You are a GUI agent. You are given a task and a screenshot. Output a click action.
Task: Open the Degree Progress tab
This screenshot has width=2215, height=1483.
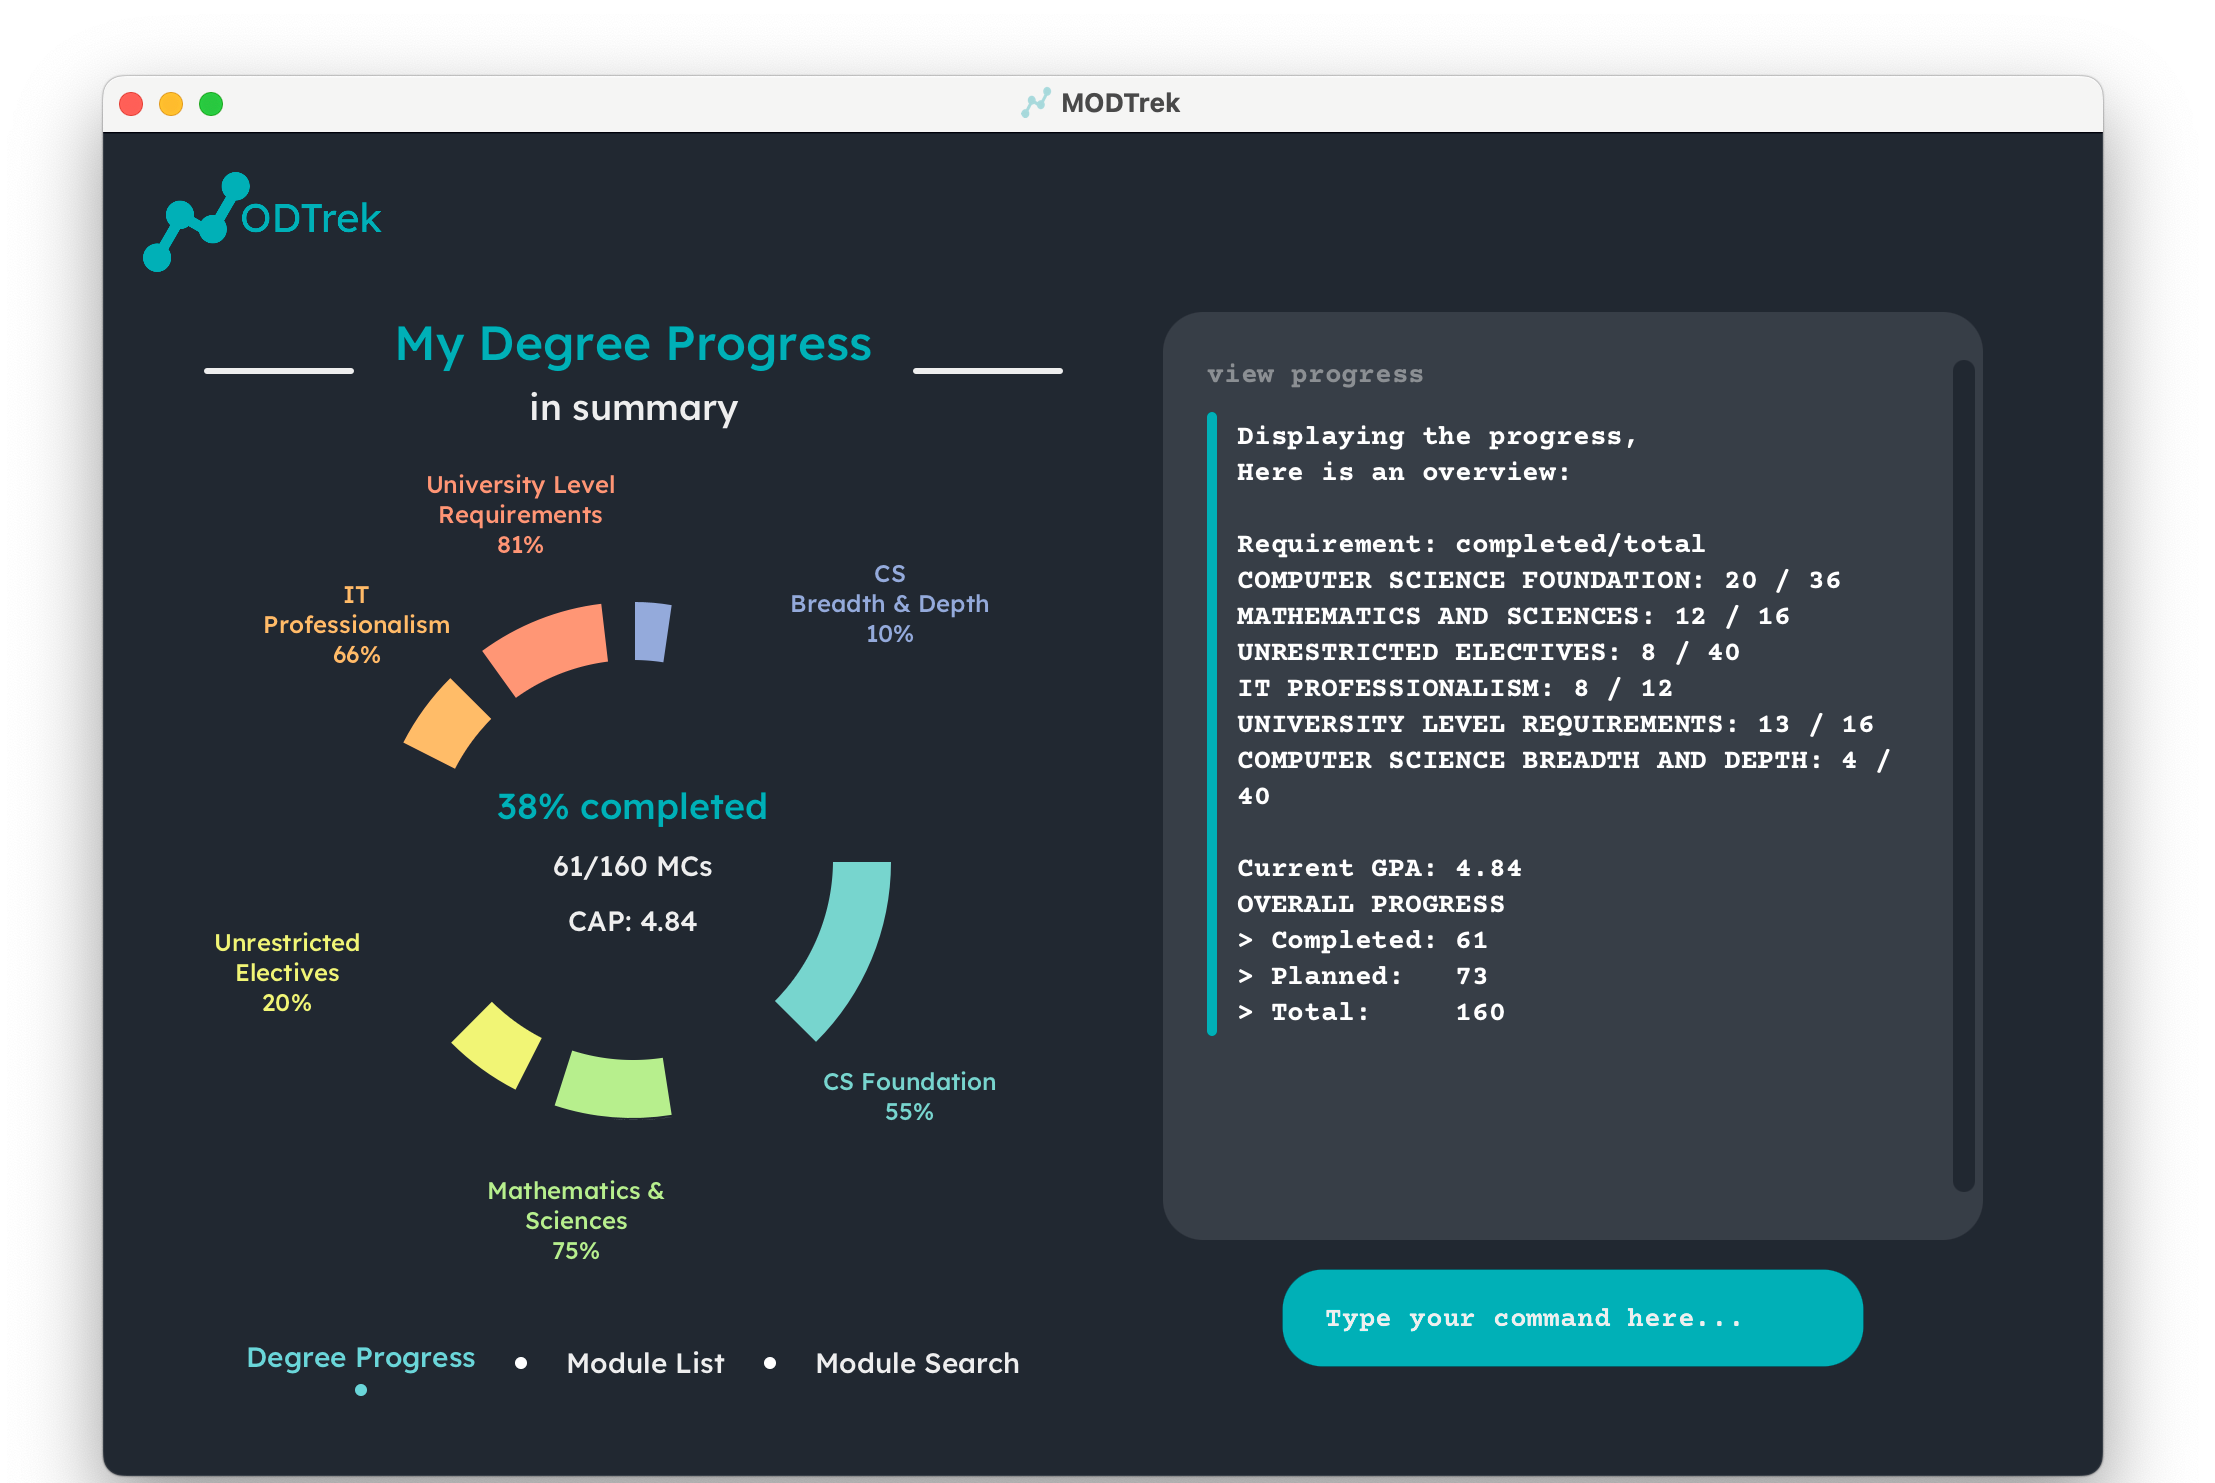360,1358
